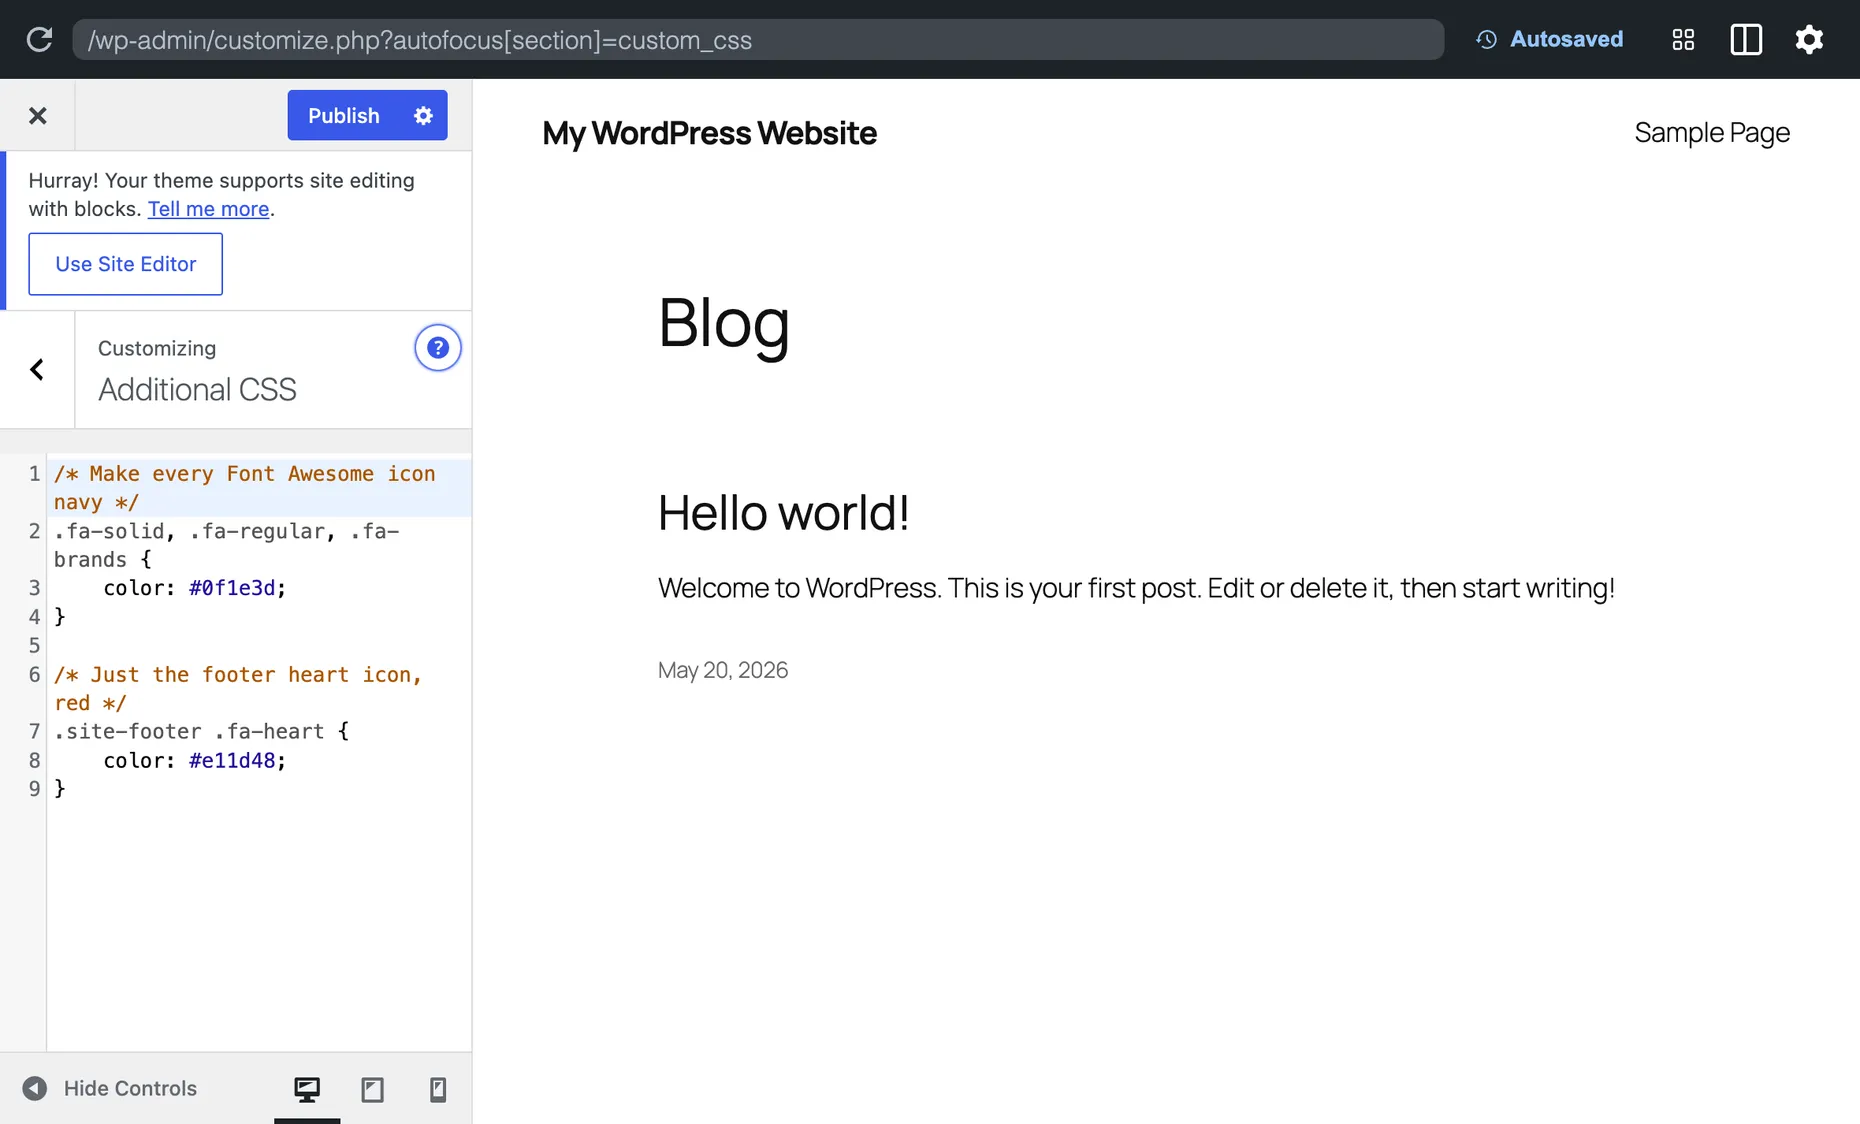1860x1124 pixels.
Task: Open My WordPress Website site title
Action: coord(710,133)
